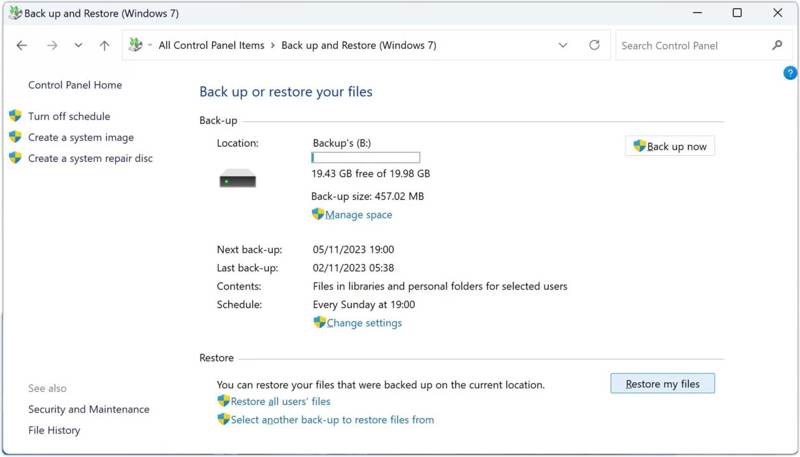The width and height of the screenshot is (800, 457).
Task: Go back with the back arrow
Action: pyautogui.click(x=21, y=46)
